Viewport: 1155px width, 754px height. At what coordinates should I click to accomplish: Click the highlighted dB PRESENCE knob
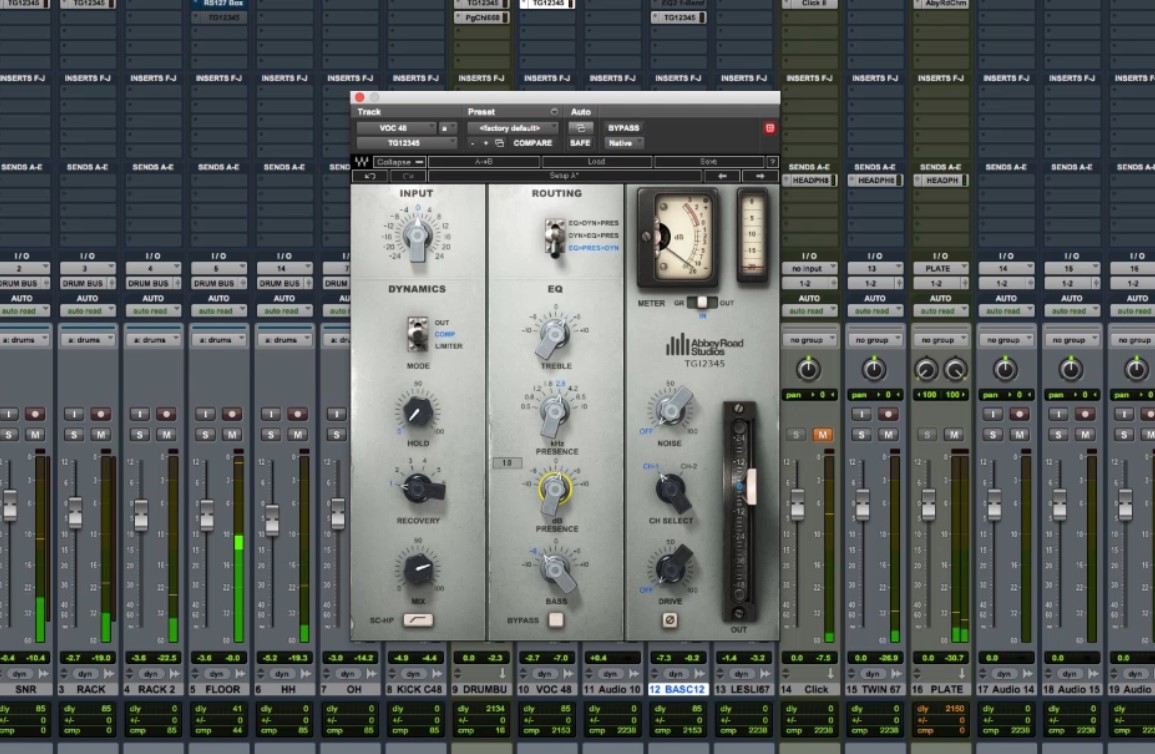tap(555, 490)
